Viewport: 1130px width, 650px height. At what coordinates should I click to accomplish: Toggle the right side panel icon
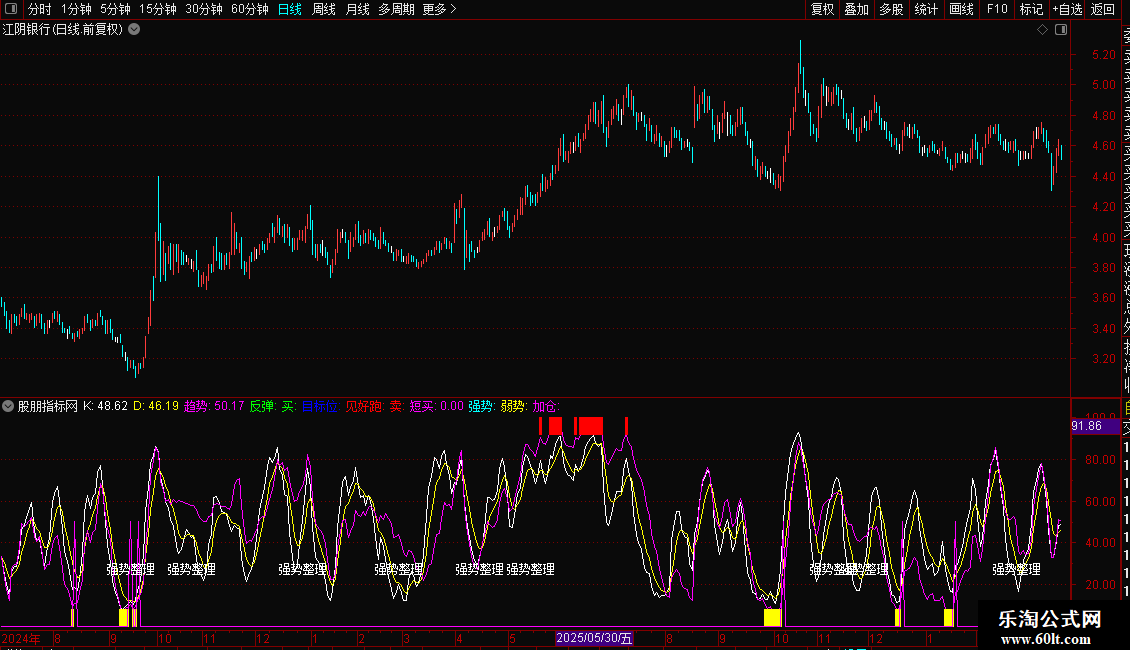[x=1060, y=30]
